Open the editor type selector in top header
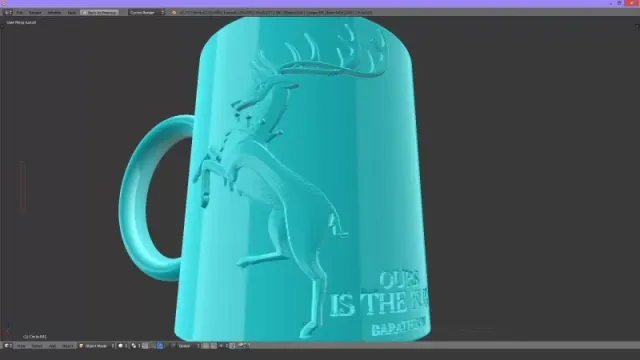This screenshot has height=360, width=640. click(8, 13)
